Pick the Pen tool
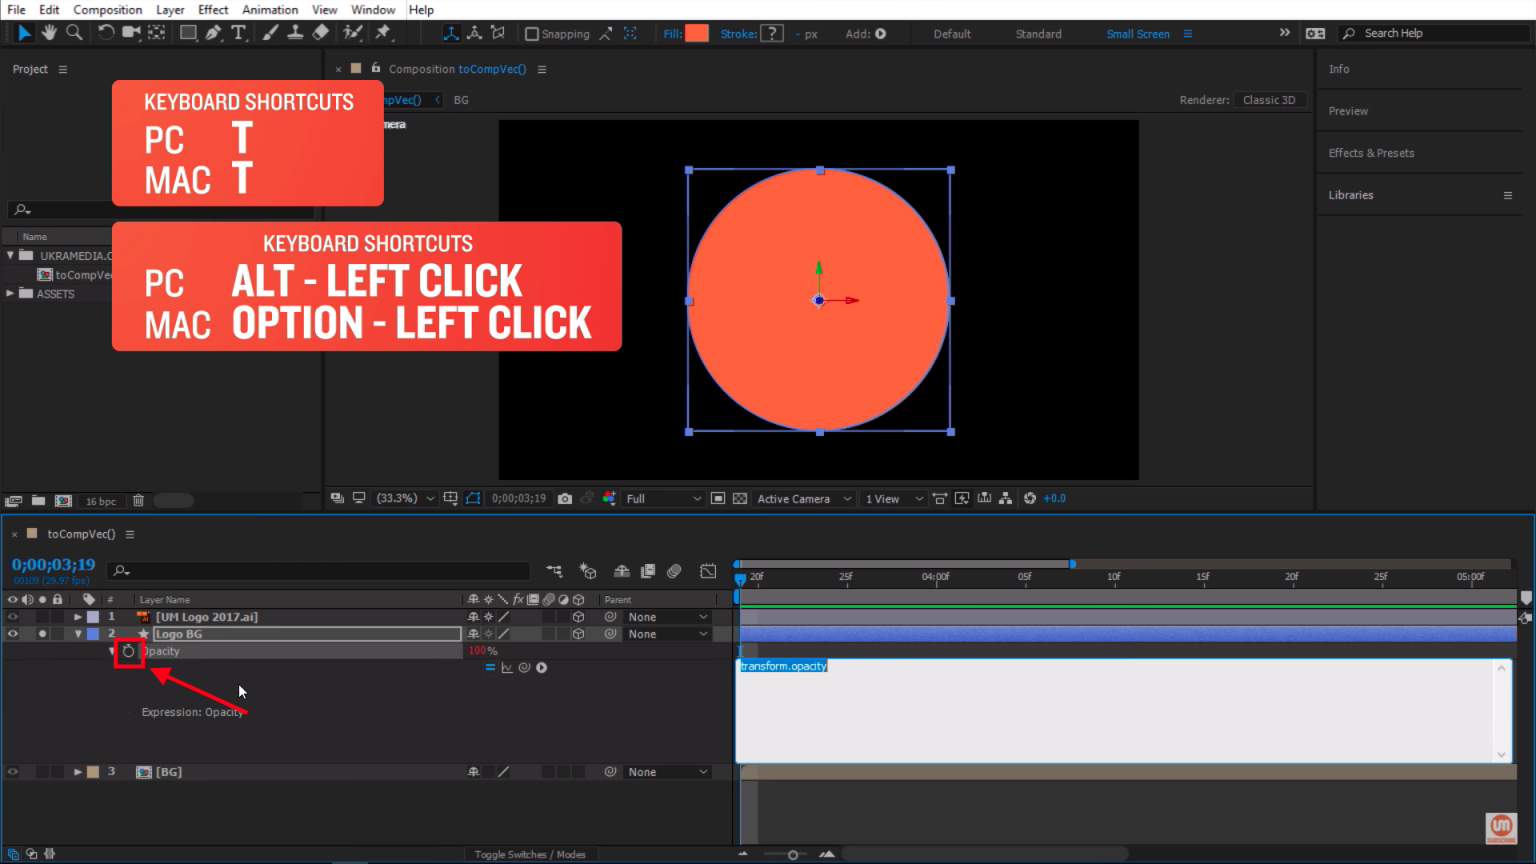Viewport: 1536px width, 864px height. tap(213, 33)
